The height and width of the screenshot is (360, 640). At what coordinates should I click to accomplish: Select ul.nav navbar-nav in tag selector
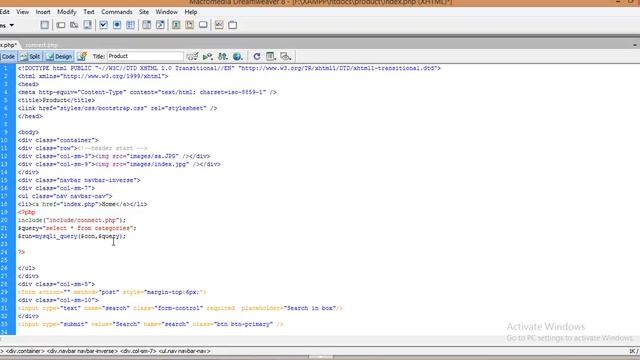184,351
